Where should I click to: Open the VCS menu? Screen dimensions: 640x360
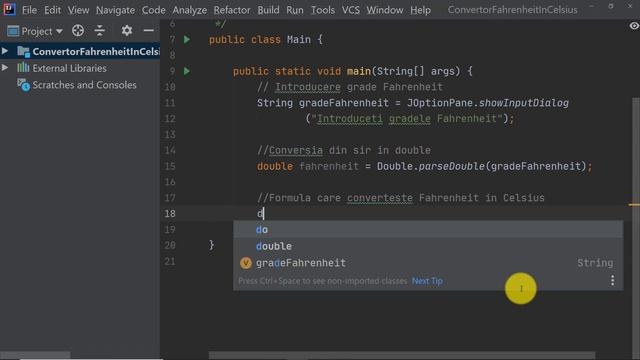tap(351, 10)
